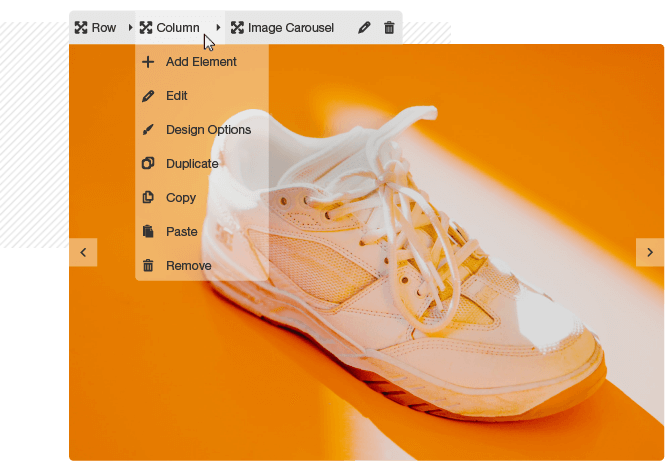Open Design Options from the Column menu
This screenshot has height=471, width=671.
click(202, 130)
